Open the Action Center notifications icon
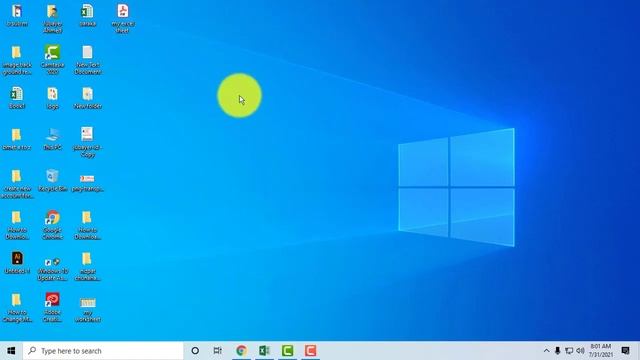The height and width of the screenshot is (360, 640). [625, 351]
